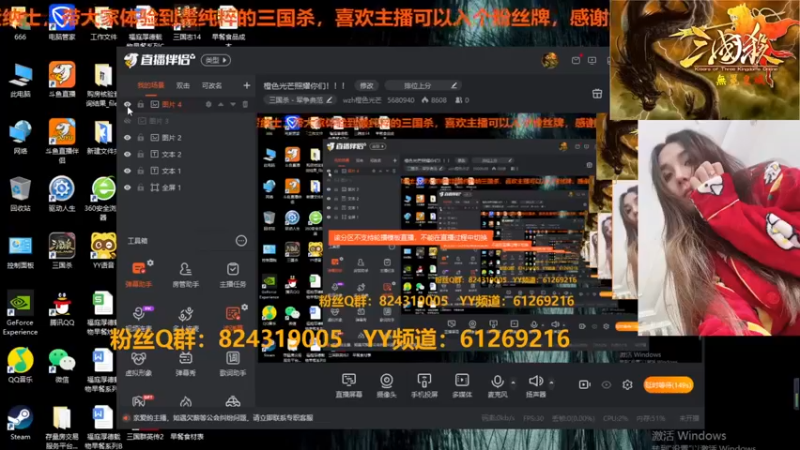Click the orange start streaming button

(668, 385)
